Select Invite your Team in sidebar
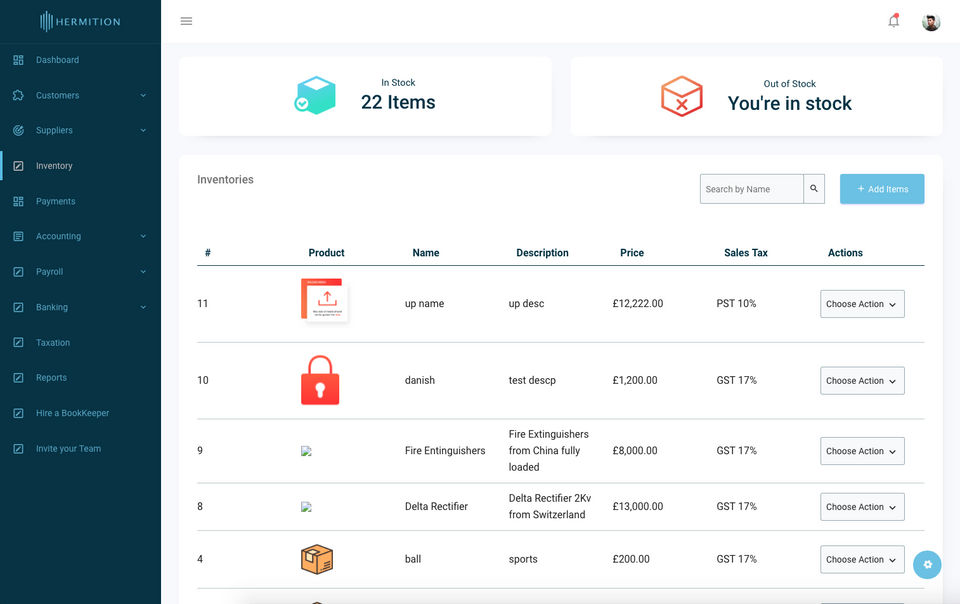960x604 pixels. (69, 449)
